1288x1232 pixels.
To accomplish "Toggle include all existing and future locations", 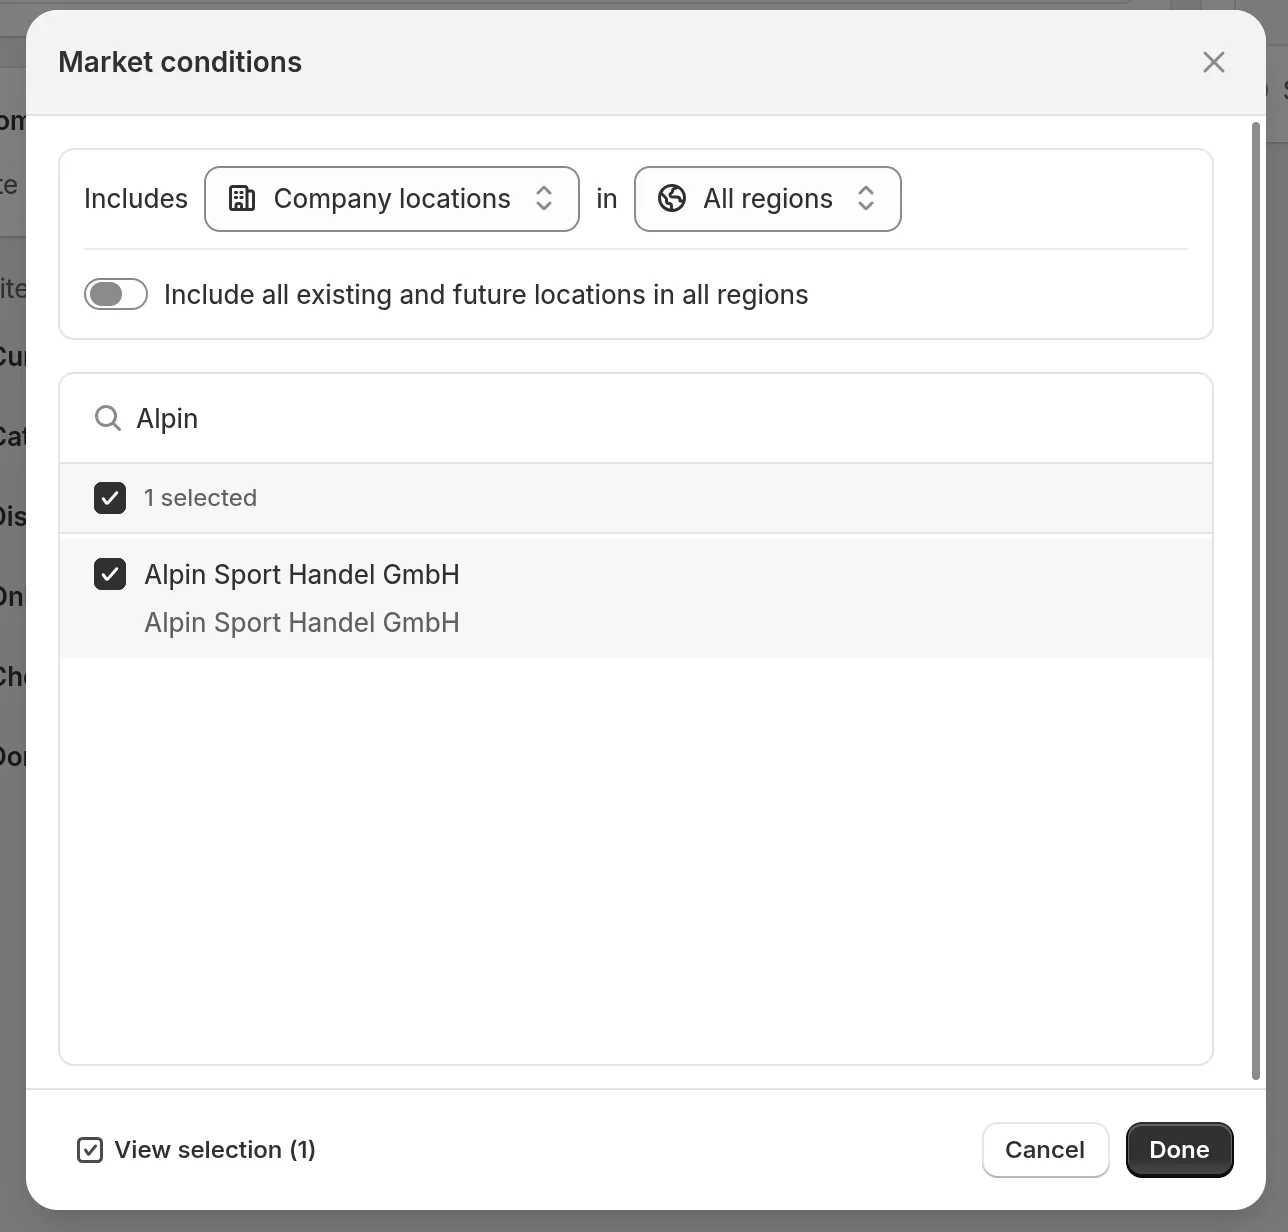I will click(x=116, y=294).
